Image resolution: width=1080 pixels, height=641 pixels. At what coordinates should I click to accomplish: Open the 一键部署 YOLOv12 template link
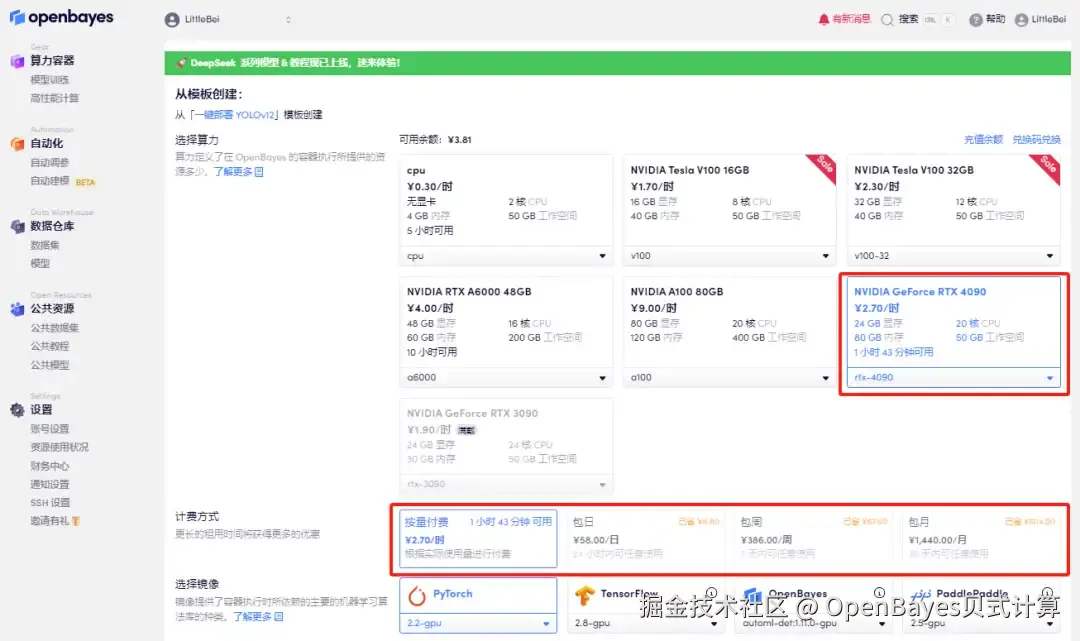pyautogui.click(x=234, y=115)
